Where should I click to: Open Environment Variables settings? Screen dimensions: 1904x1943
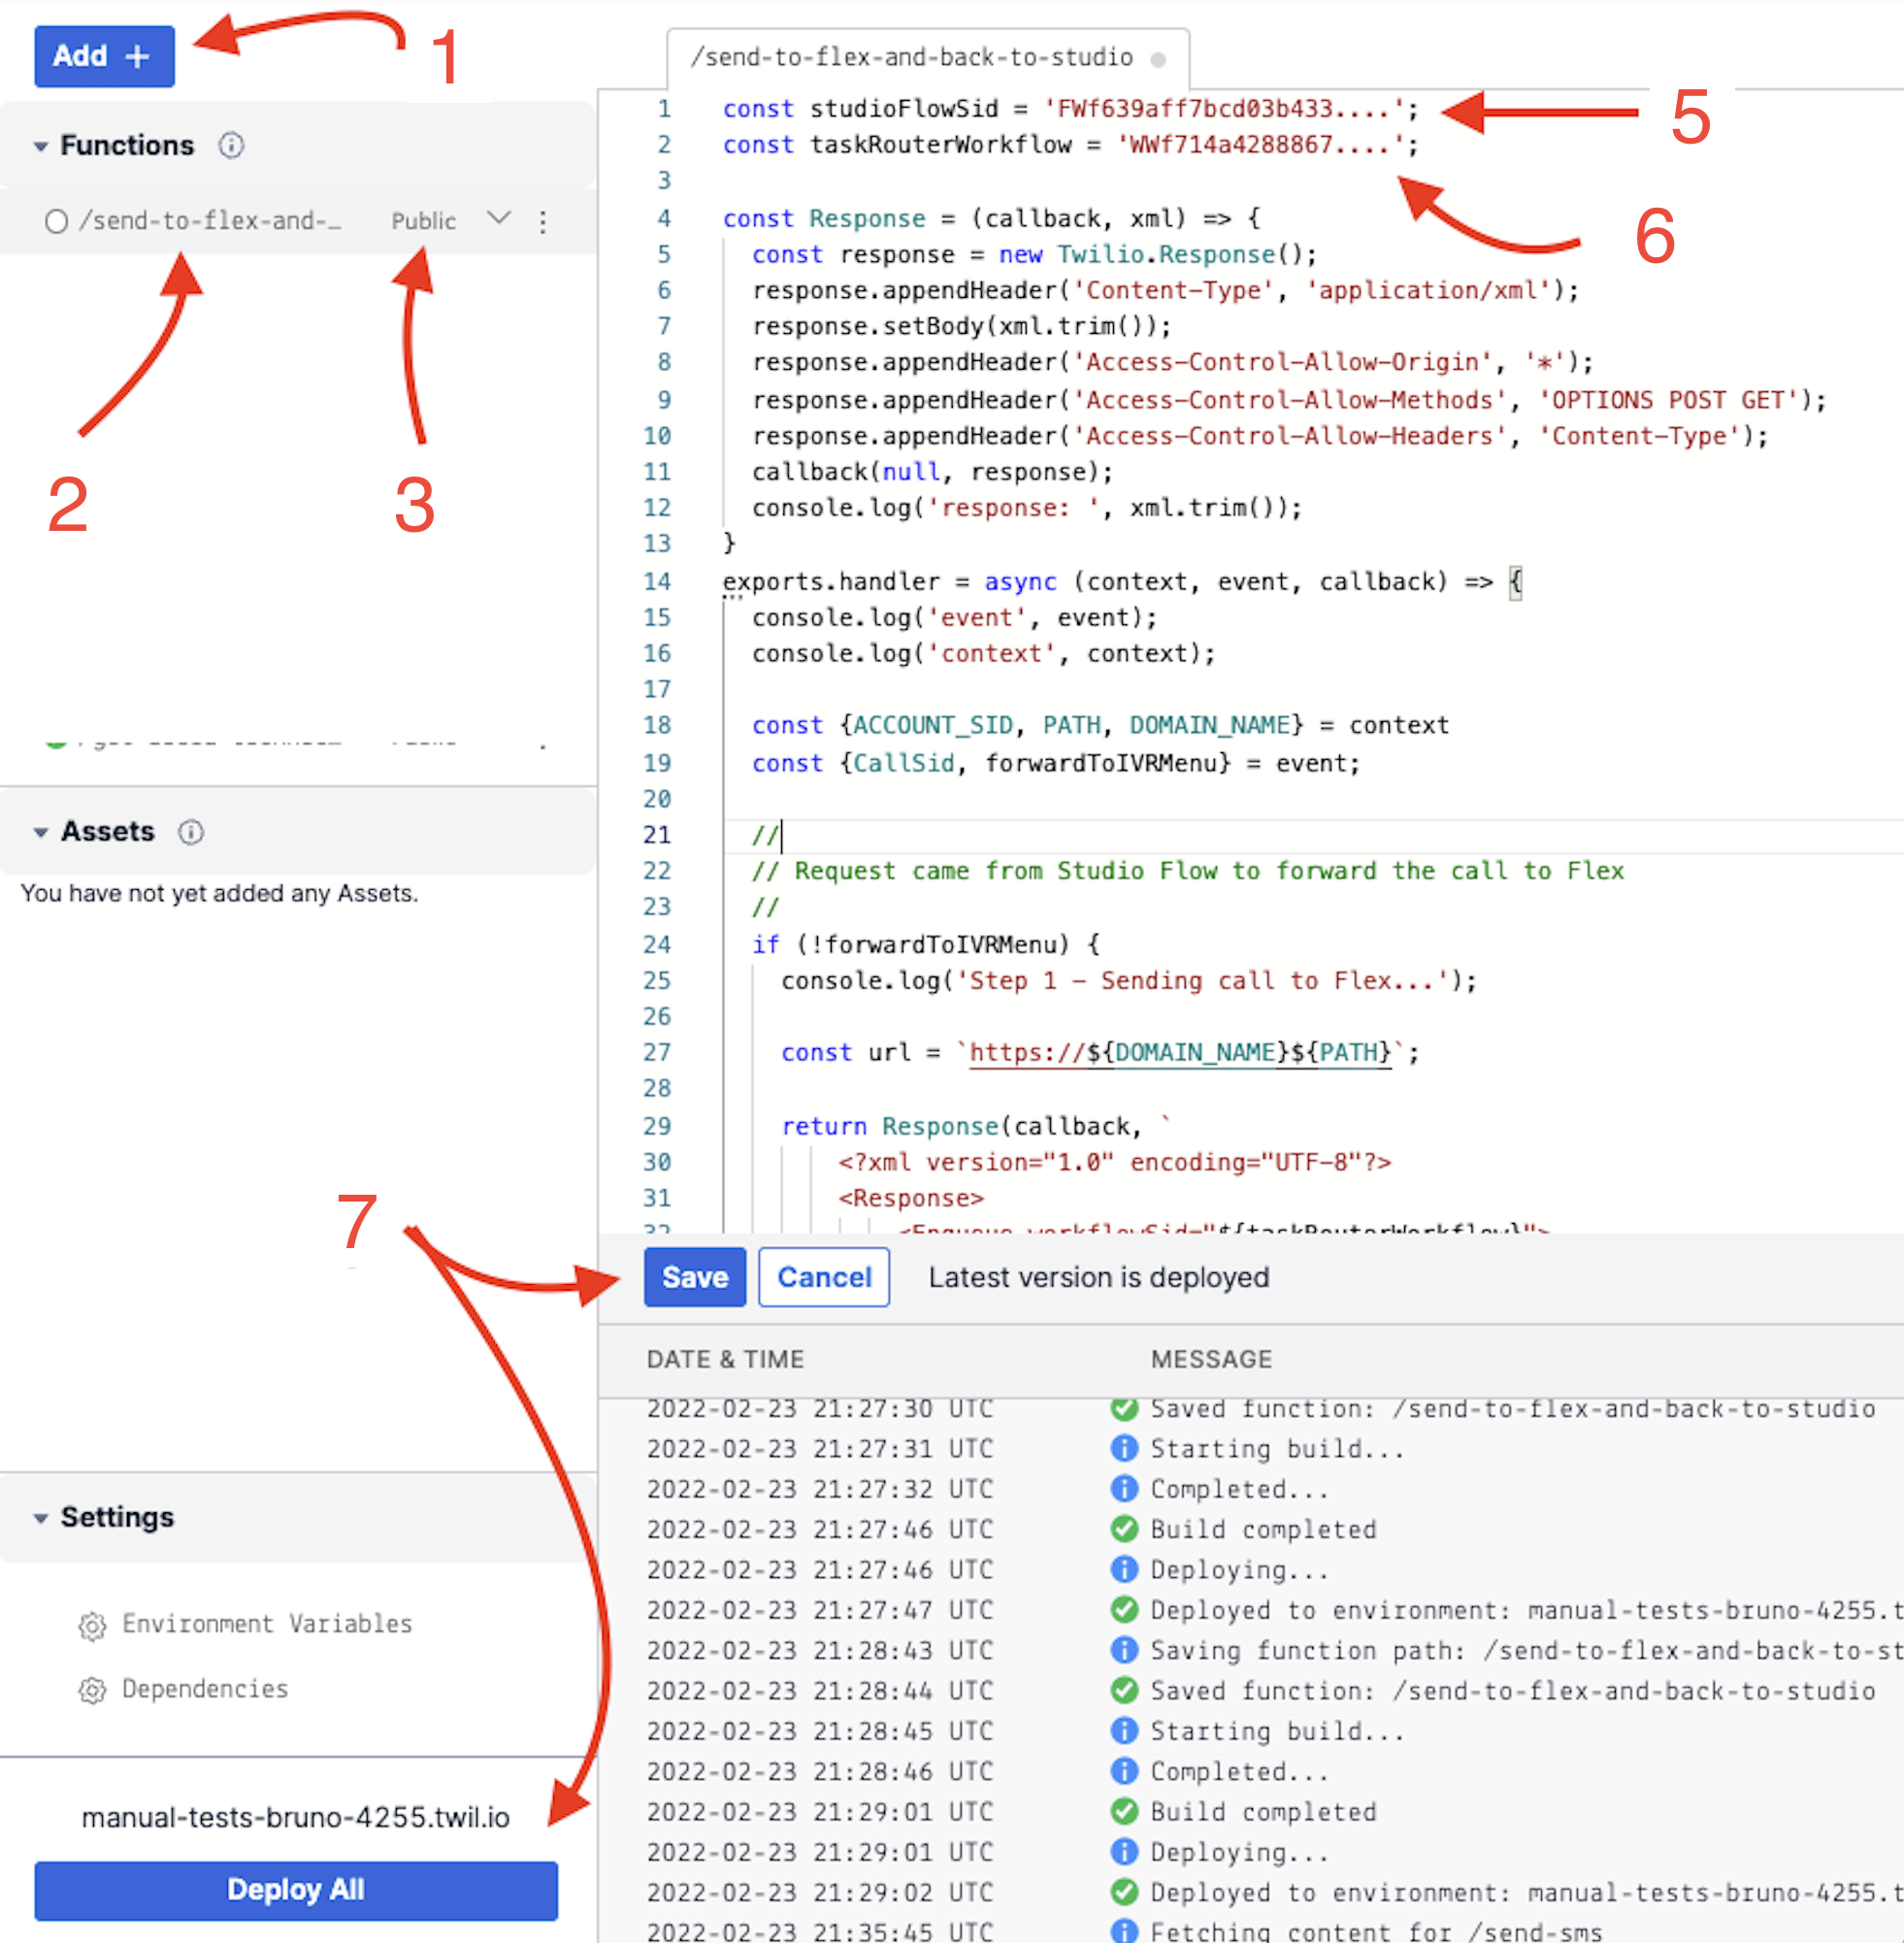click(x=266, y=1623)
